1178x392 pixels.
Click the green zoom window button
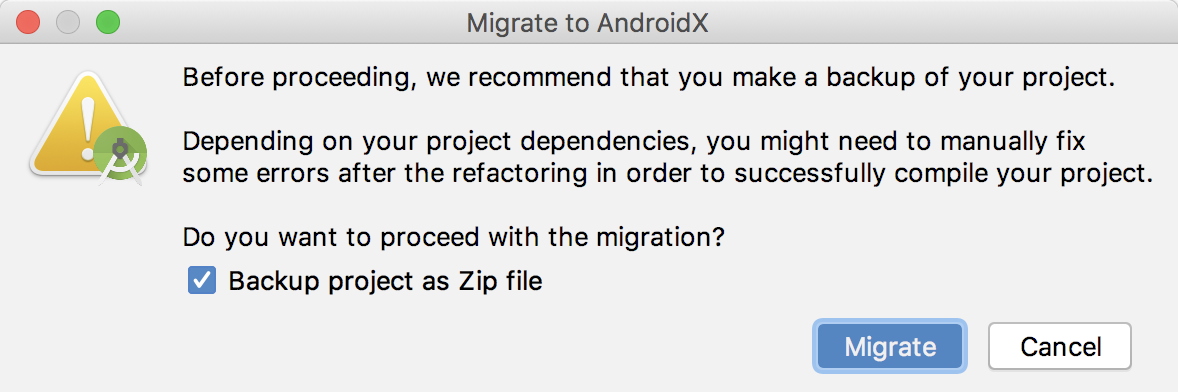click(108, 23)
